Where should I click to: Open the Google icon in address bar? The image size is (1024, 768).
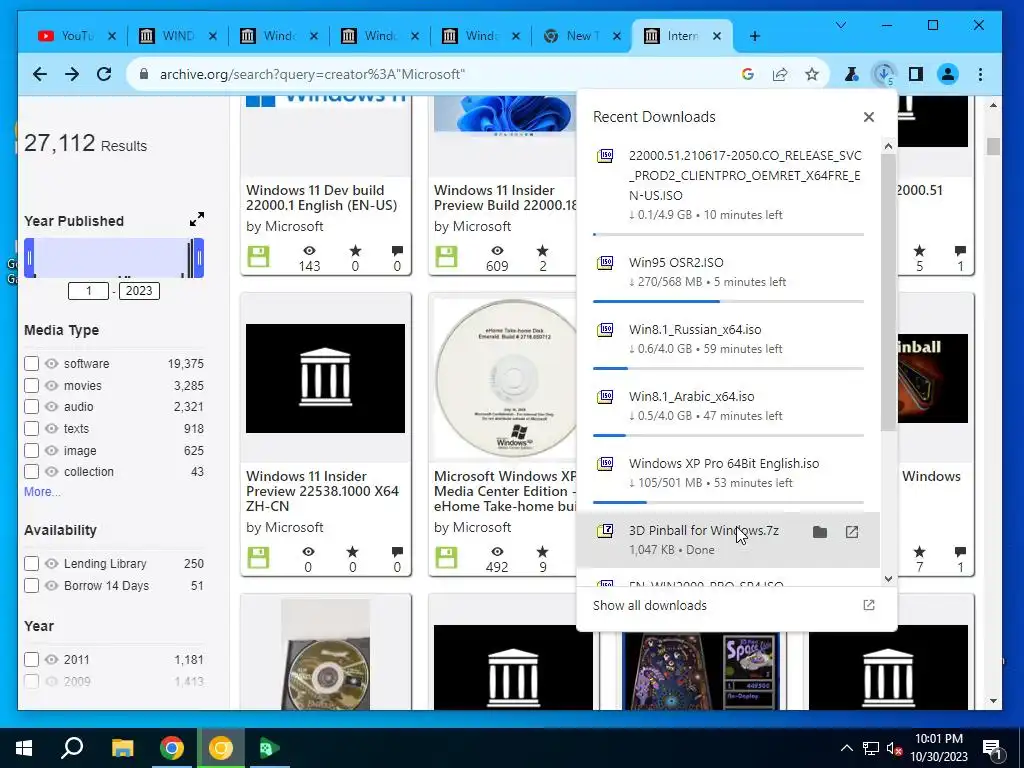click(748, 74)
